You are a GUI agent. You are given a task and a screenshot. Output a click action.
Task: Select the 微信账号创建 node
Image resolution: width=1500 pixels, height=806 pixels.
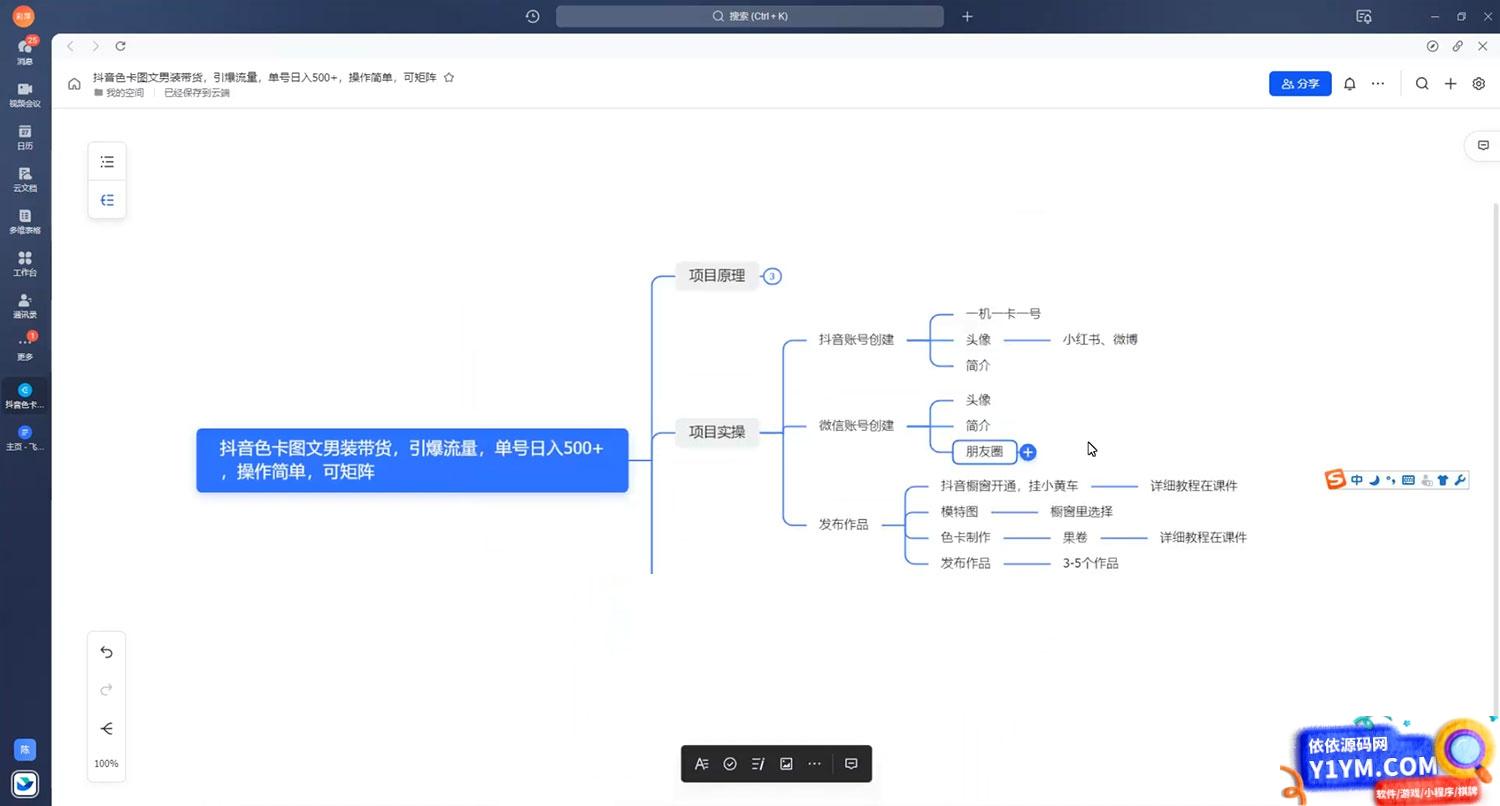click(x=856, y=426)
